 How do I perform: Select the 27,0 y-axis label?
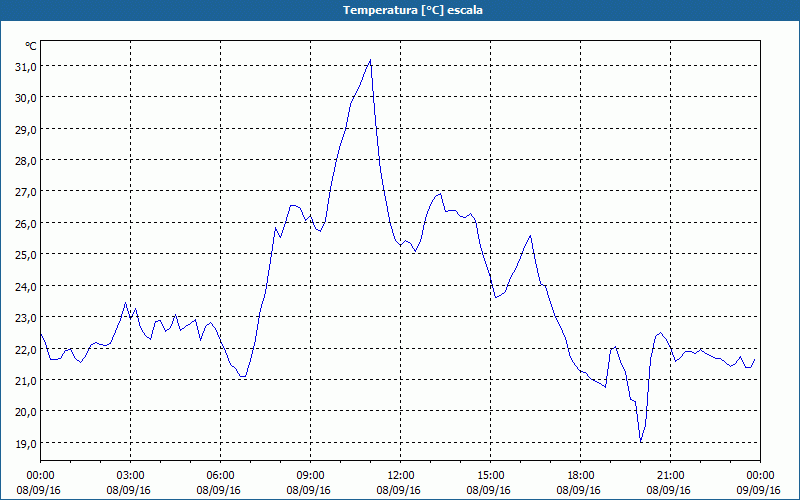[26, 192]
